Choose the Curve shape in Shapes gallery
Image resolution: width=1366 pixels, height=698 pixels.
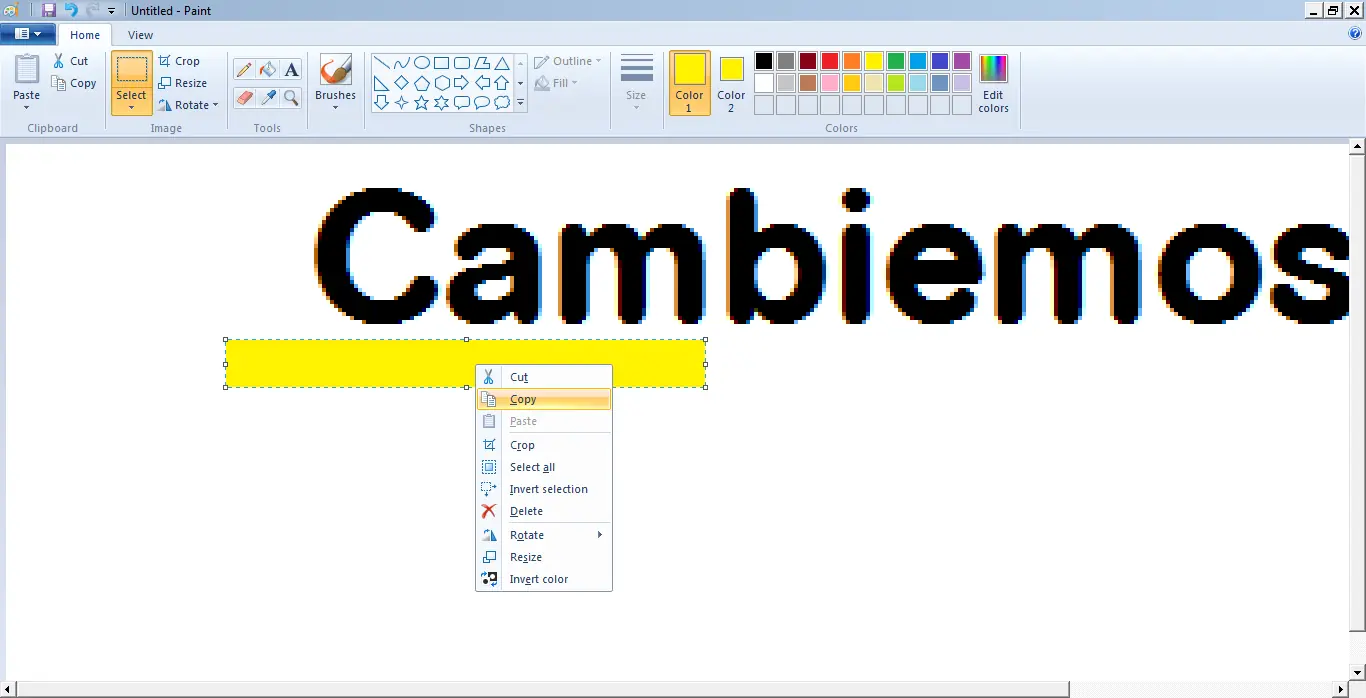tap(401, 63)
